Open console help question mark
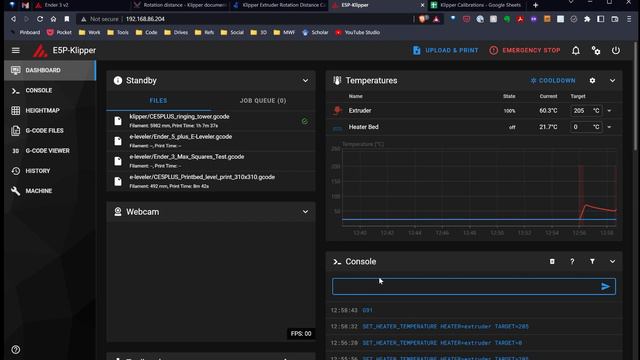 (x=572, y=261)
